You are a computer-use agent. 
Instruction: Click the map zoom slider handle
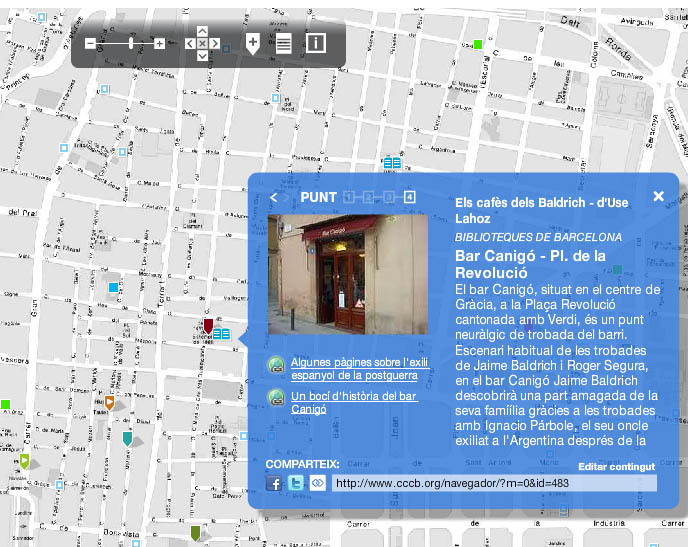[131, 43]
